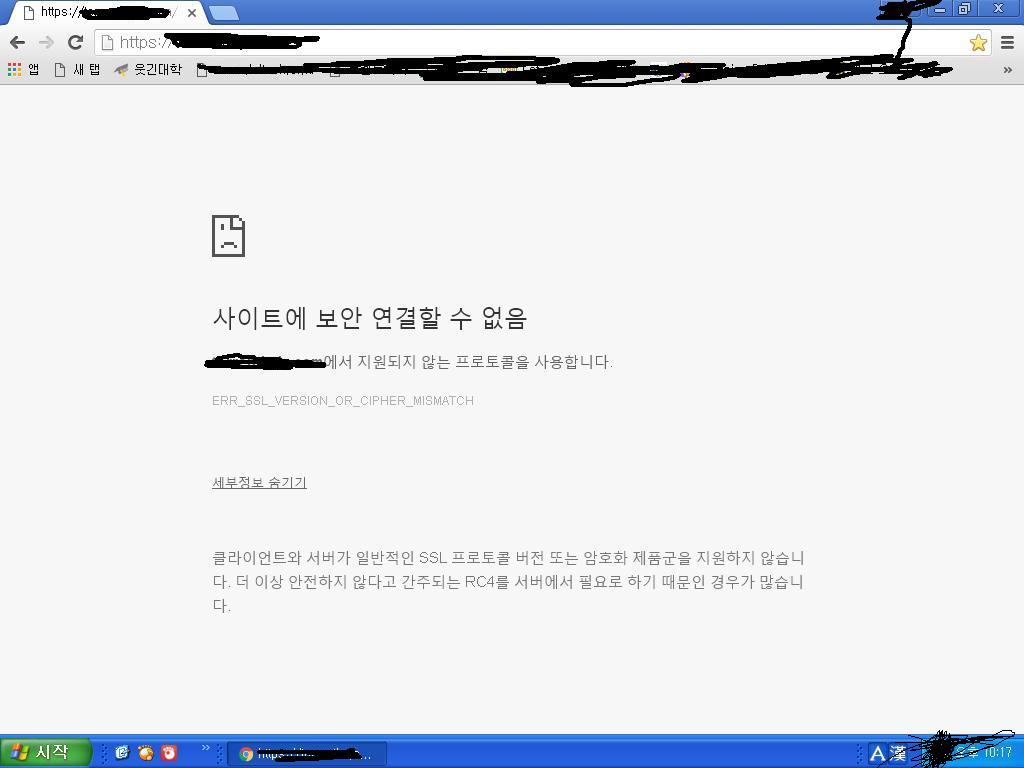Toggle the IME A input mode indicator

click(x=876, y=754)
